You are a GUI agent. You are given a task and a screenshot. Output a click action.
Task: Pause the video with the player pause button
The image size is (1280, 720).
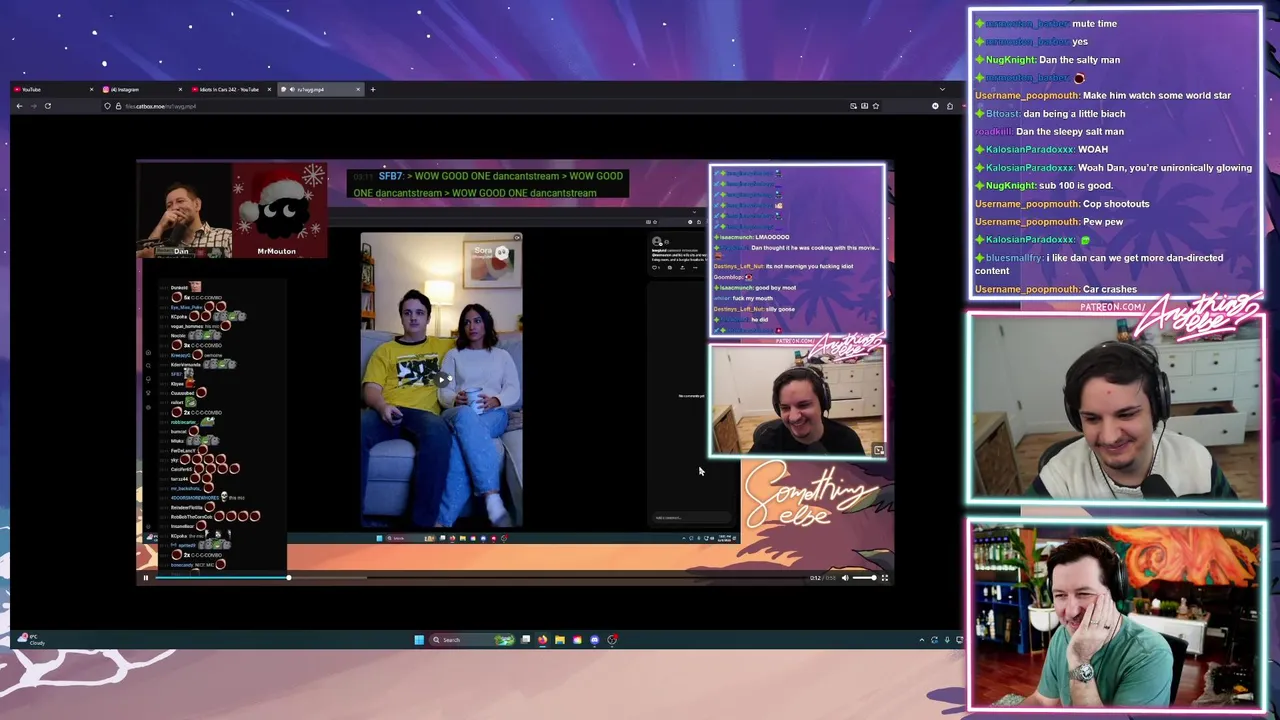tap(145, 577)
